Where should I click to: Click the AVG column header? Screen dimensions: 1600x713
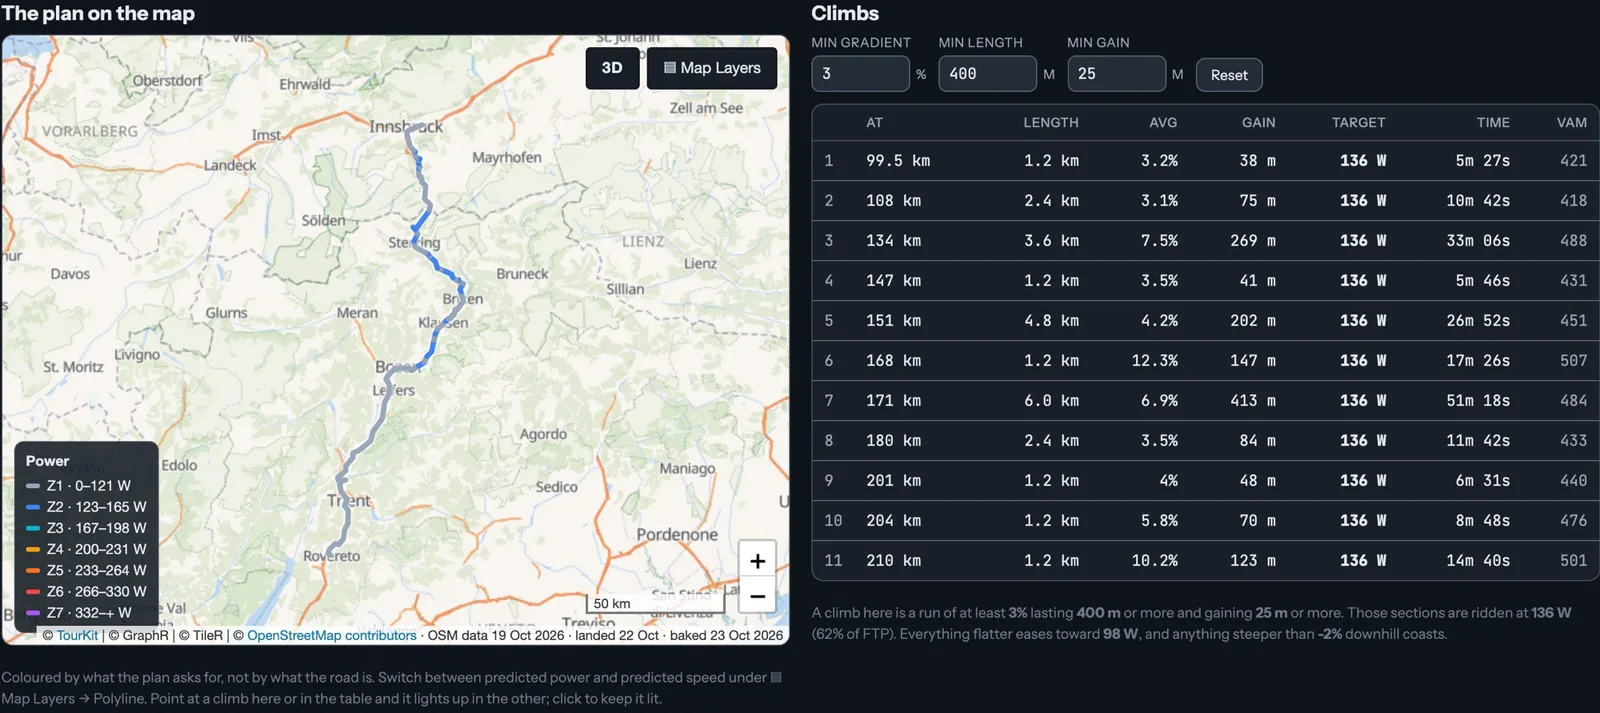[x=1163, y=122]
